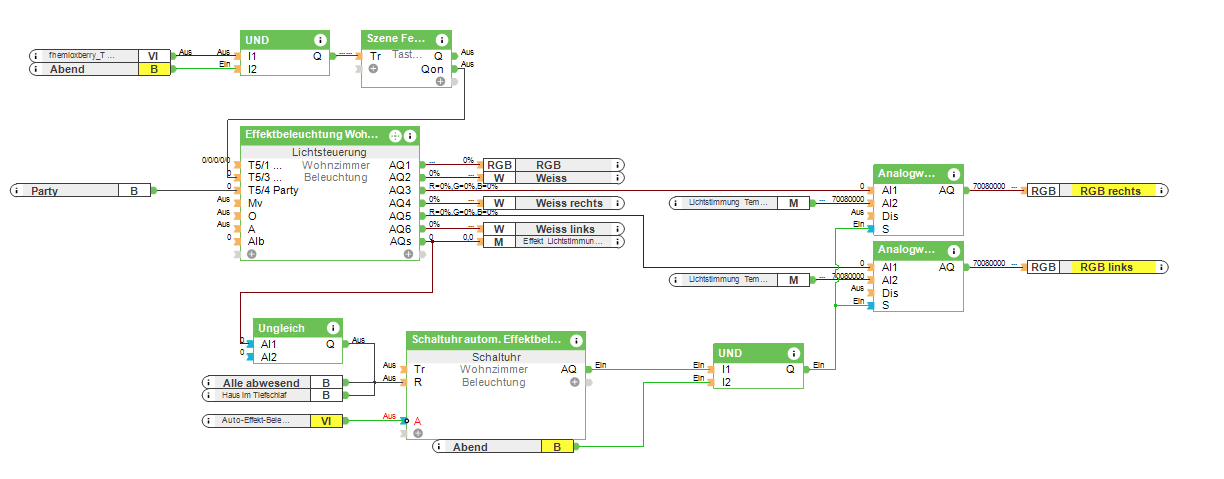Select the Effektbeleuchtung Woh... block header
Viewport: 1224px width, 479px height.
point(329,135)
